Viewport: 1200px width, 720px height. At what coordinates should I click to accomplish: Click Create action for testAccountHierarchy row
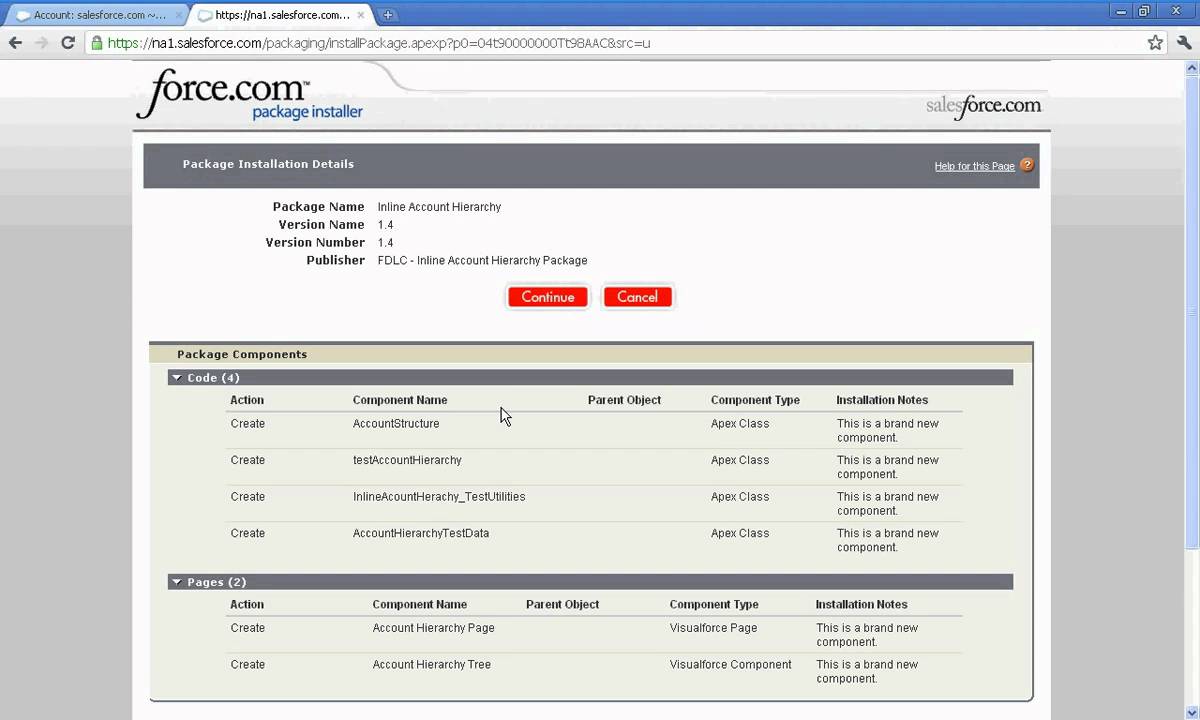[248, 460]
